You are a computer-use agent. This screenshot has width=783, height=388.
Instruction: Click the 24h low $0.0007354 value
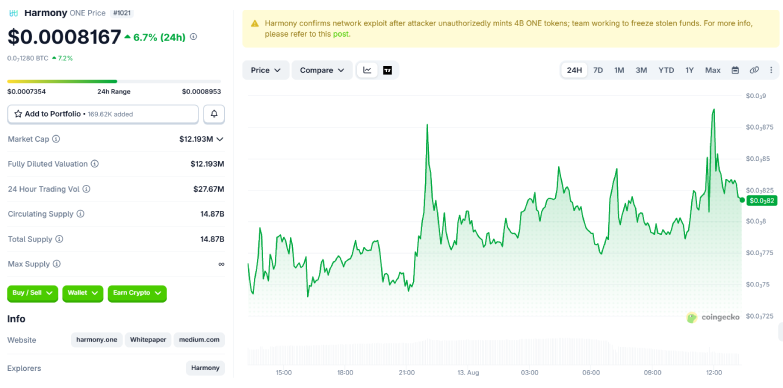pyautogui.click(x=26, y=91)
